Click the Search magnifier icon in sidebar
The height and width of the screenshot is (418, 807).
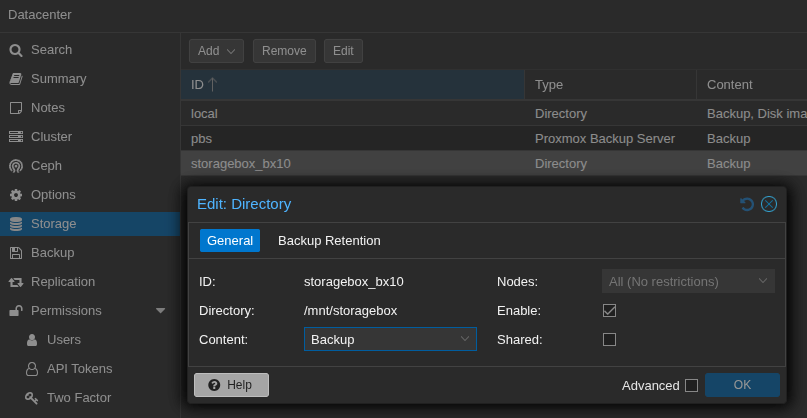pyautogui.click(x=16, y=50)
